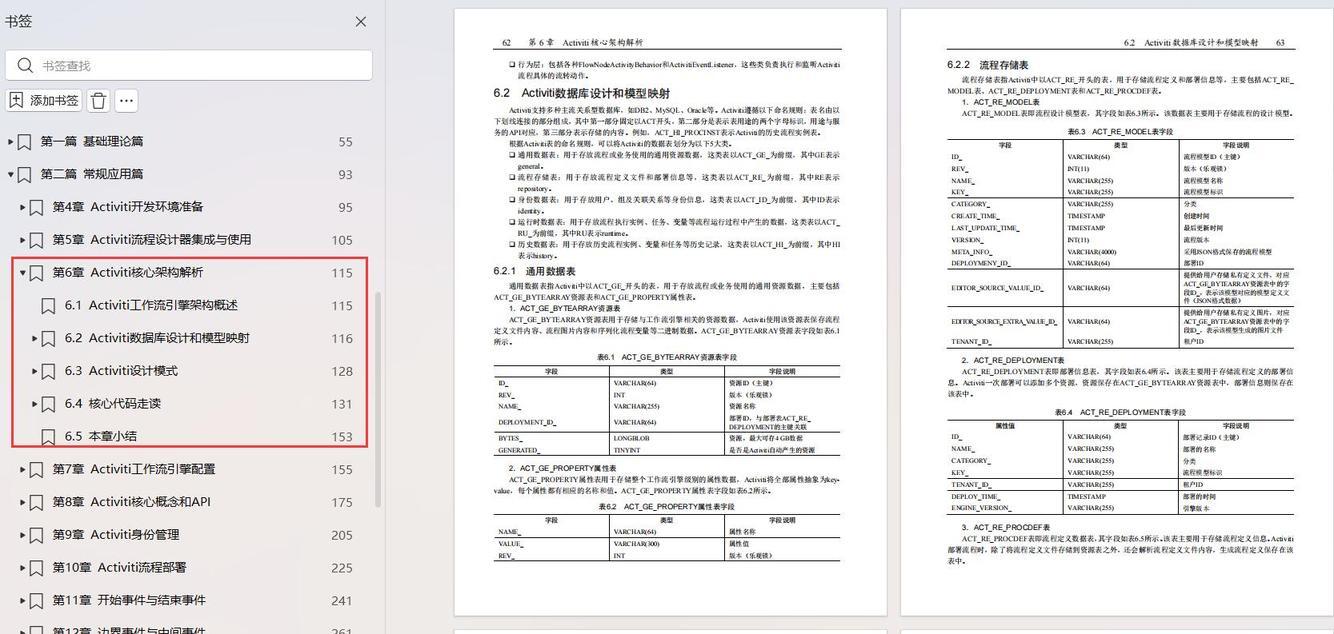
Task: Click bookmark icon of 6.4 entry
Action: pyautogui.click(x=48, y=404)
